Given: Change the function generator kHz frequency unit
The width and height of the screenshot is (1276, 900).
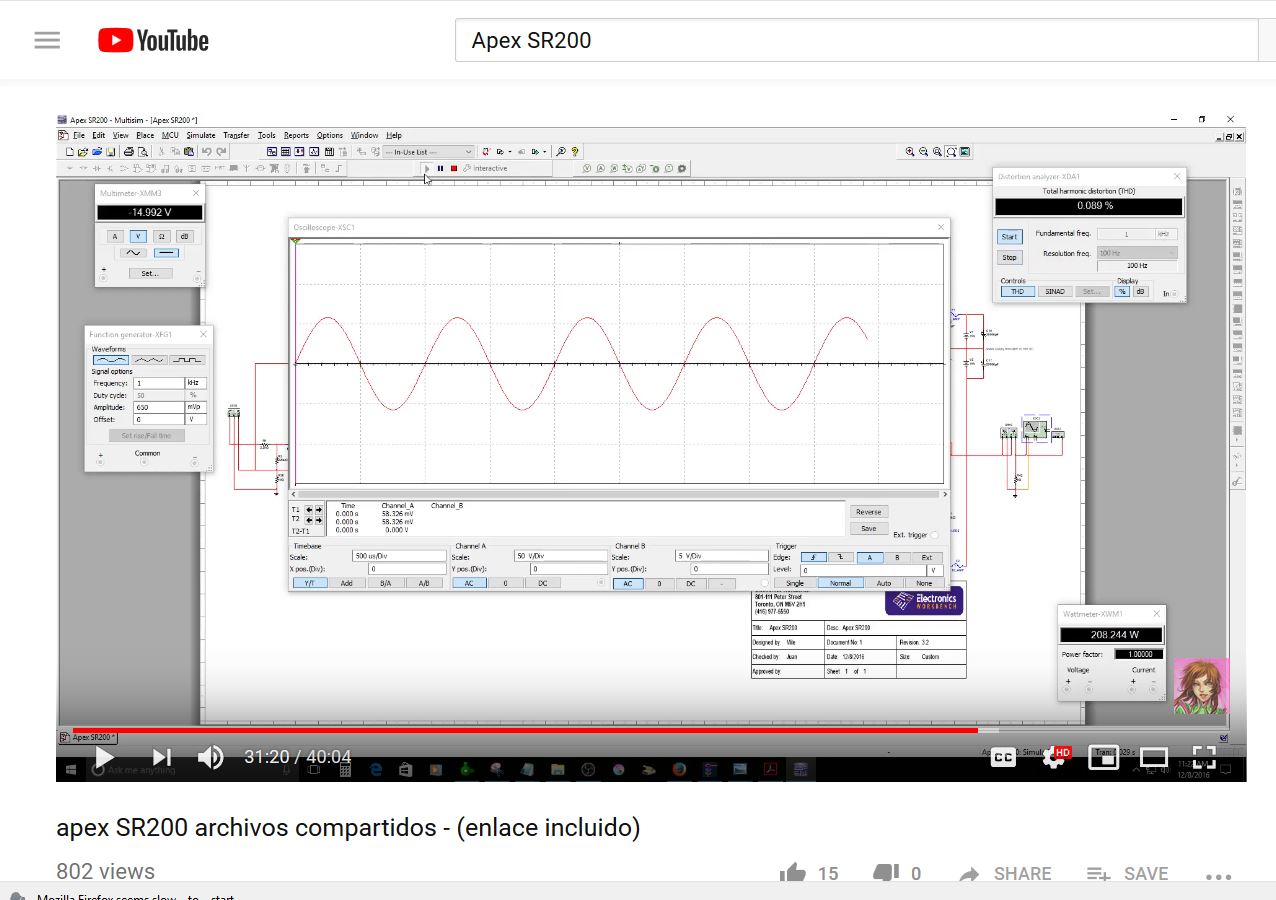Looking at the screenshot, I should point(196,383).
